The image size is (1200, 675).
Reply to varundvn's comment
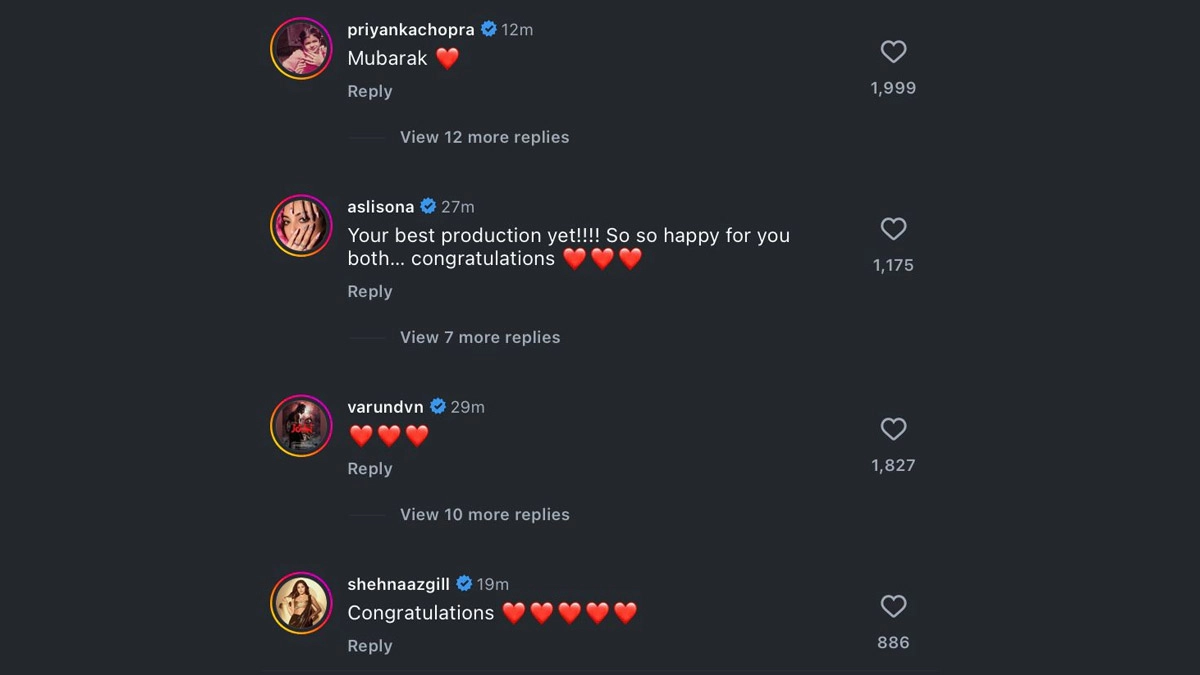click(x=369, y=468)
